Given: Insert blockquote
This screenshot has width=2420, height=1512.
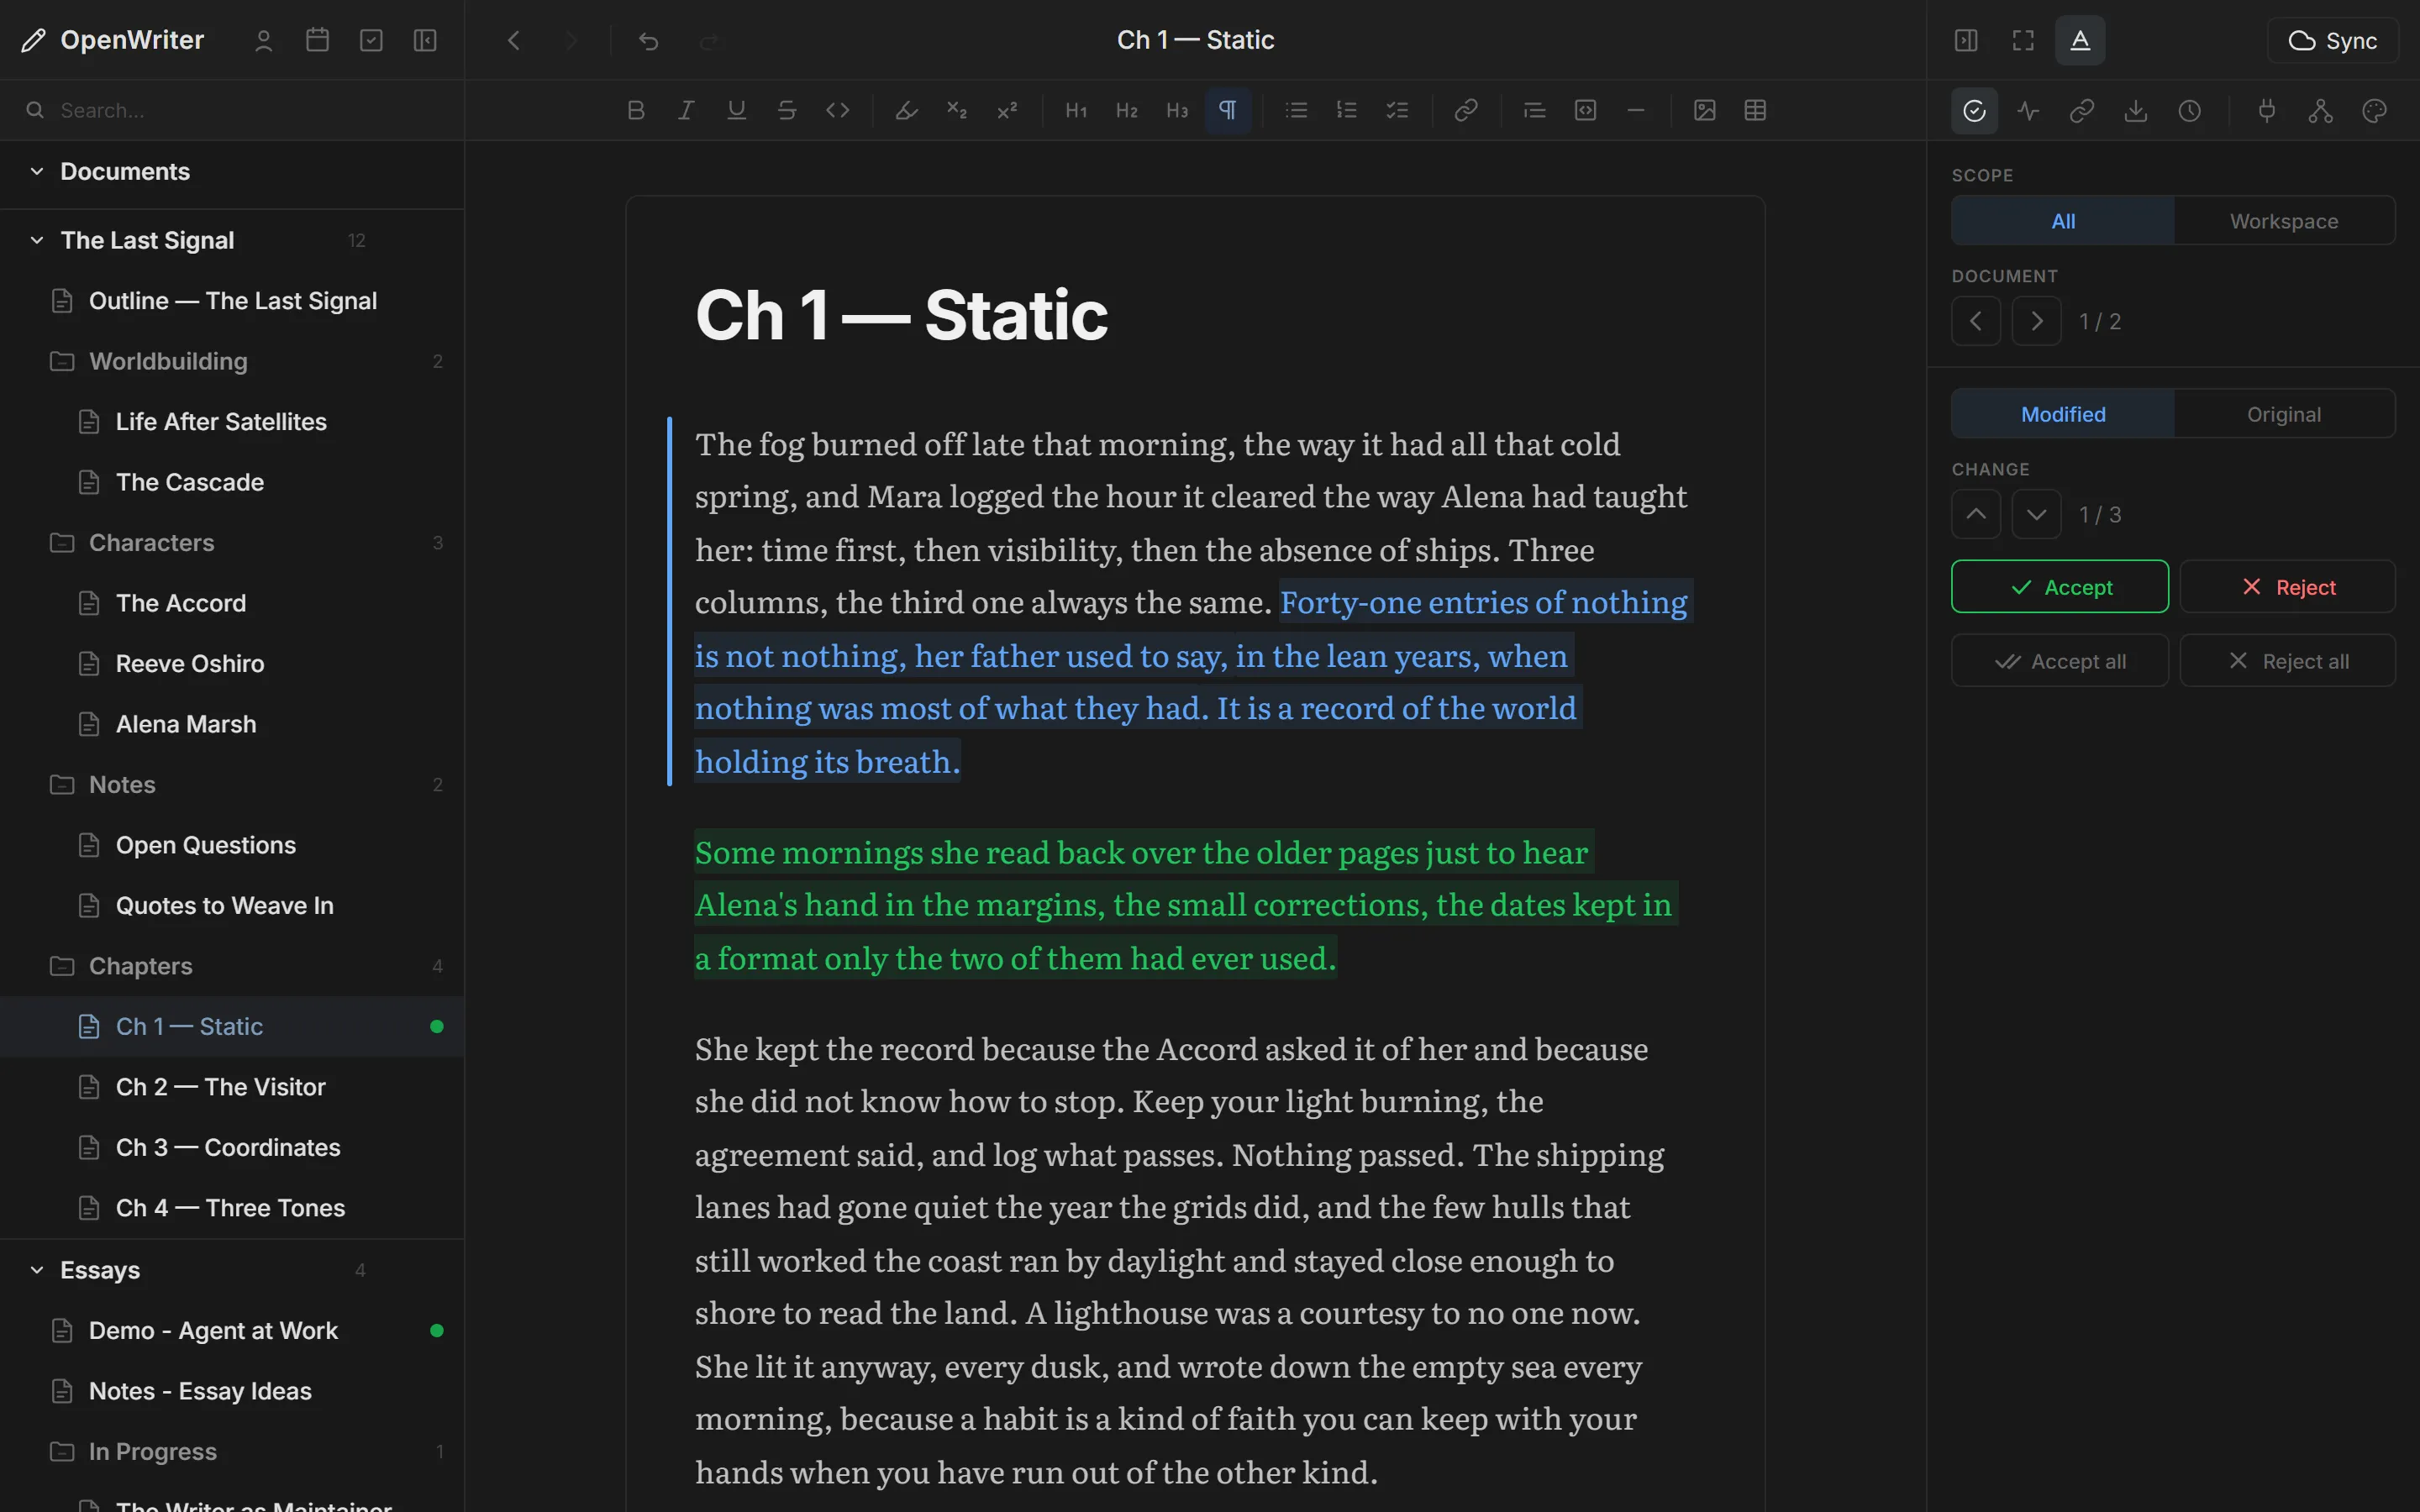Looking at the screenshot, I should tap(1535, 110).
